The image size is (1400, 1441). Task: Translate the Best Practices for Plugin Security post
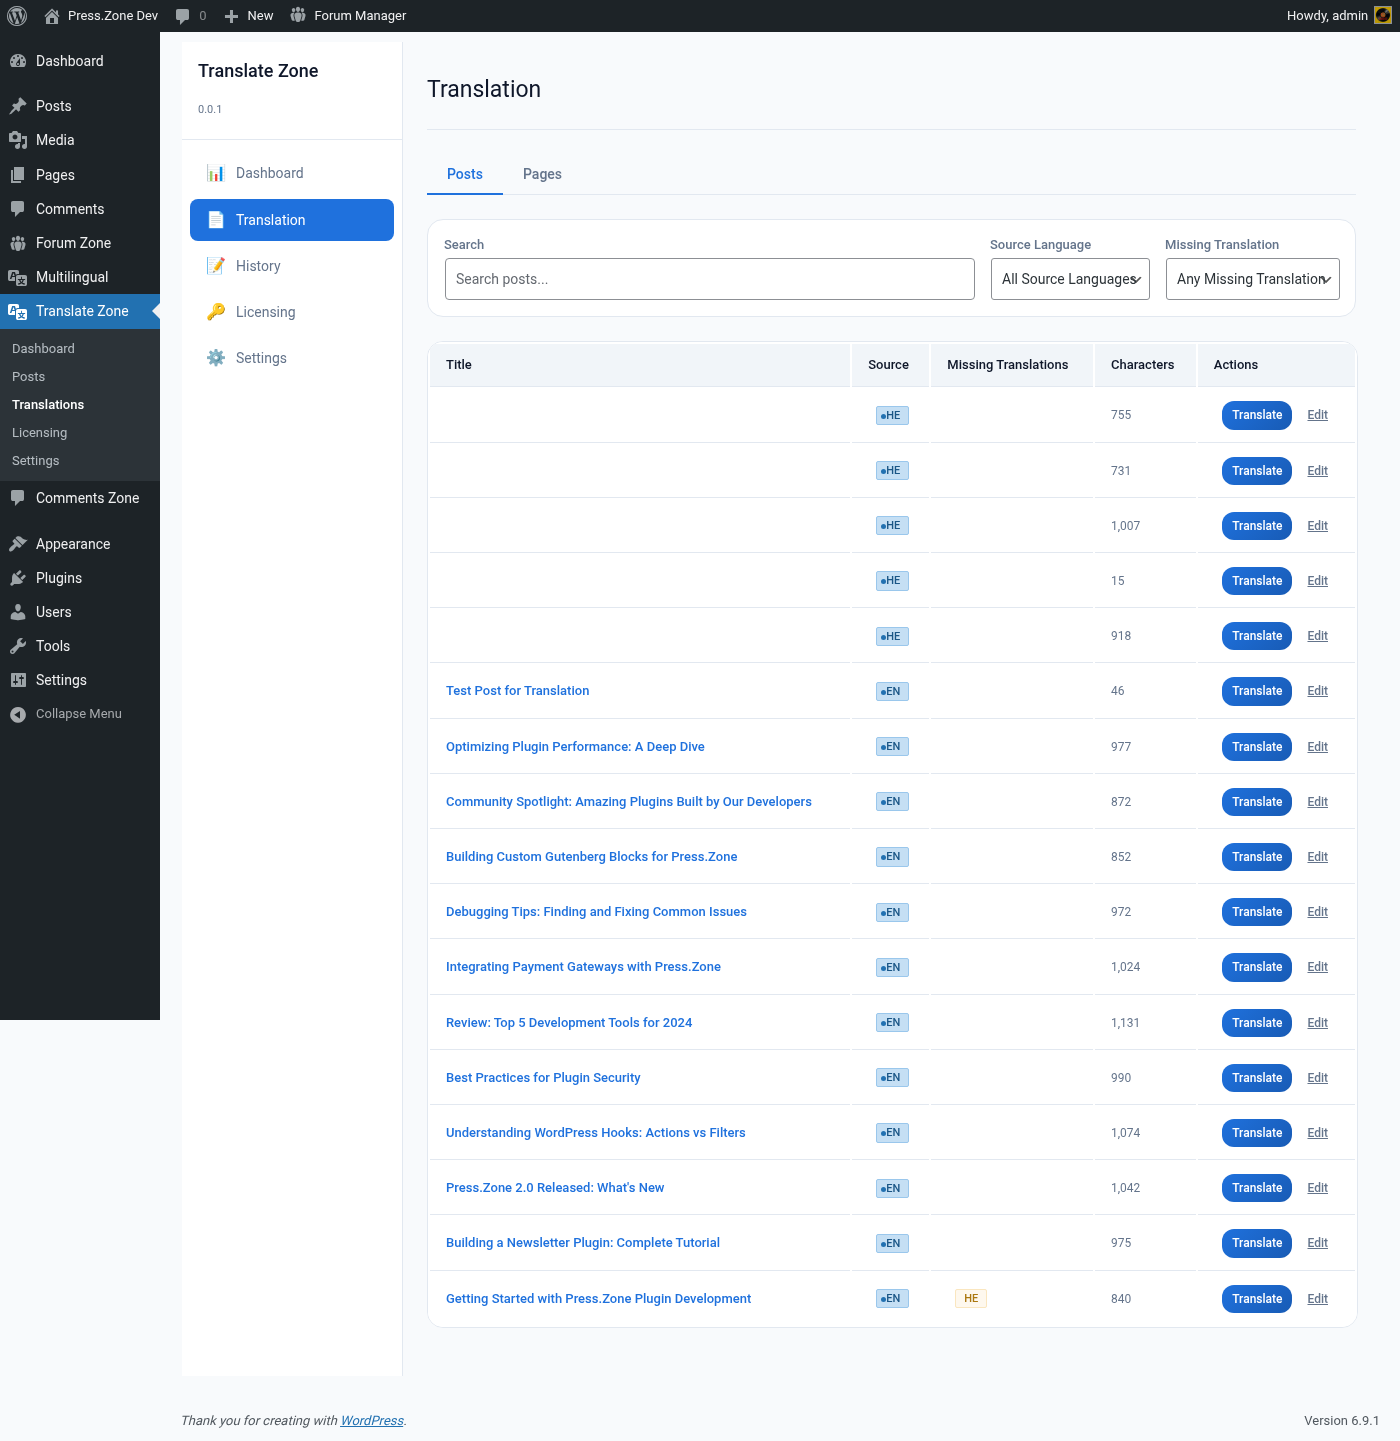1257,1078
